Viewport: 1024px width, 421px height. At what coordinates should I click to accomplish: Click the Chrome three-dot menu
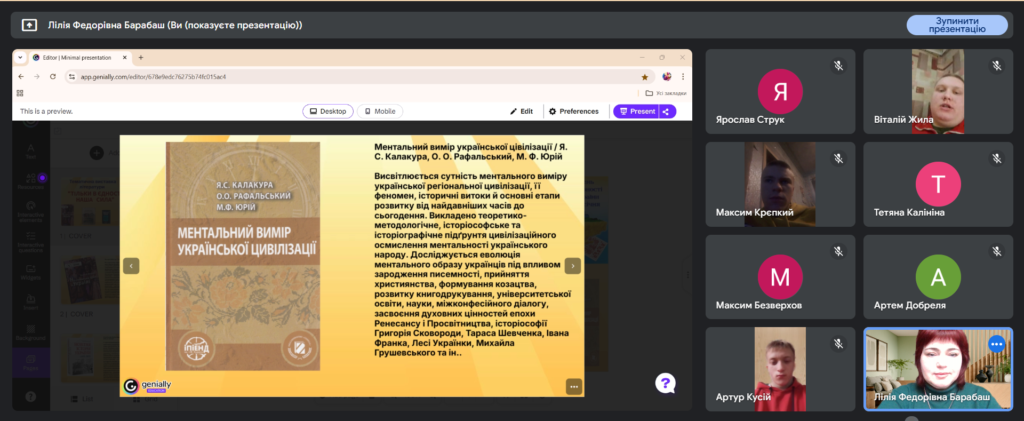683,76
